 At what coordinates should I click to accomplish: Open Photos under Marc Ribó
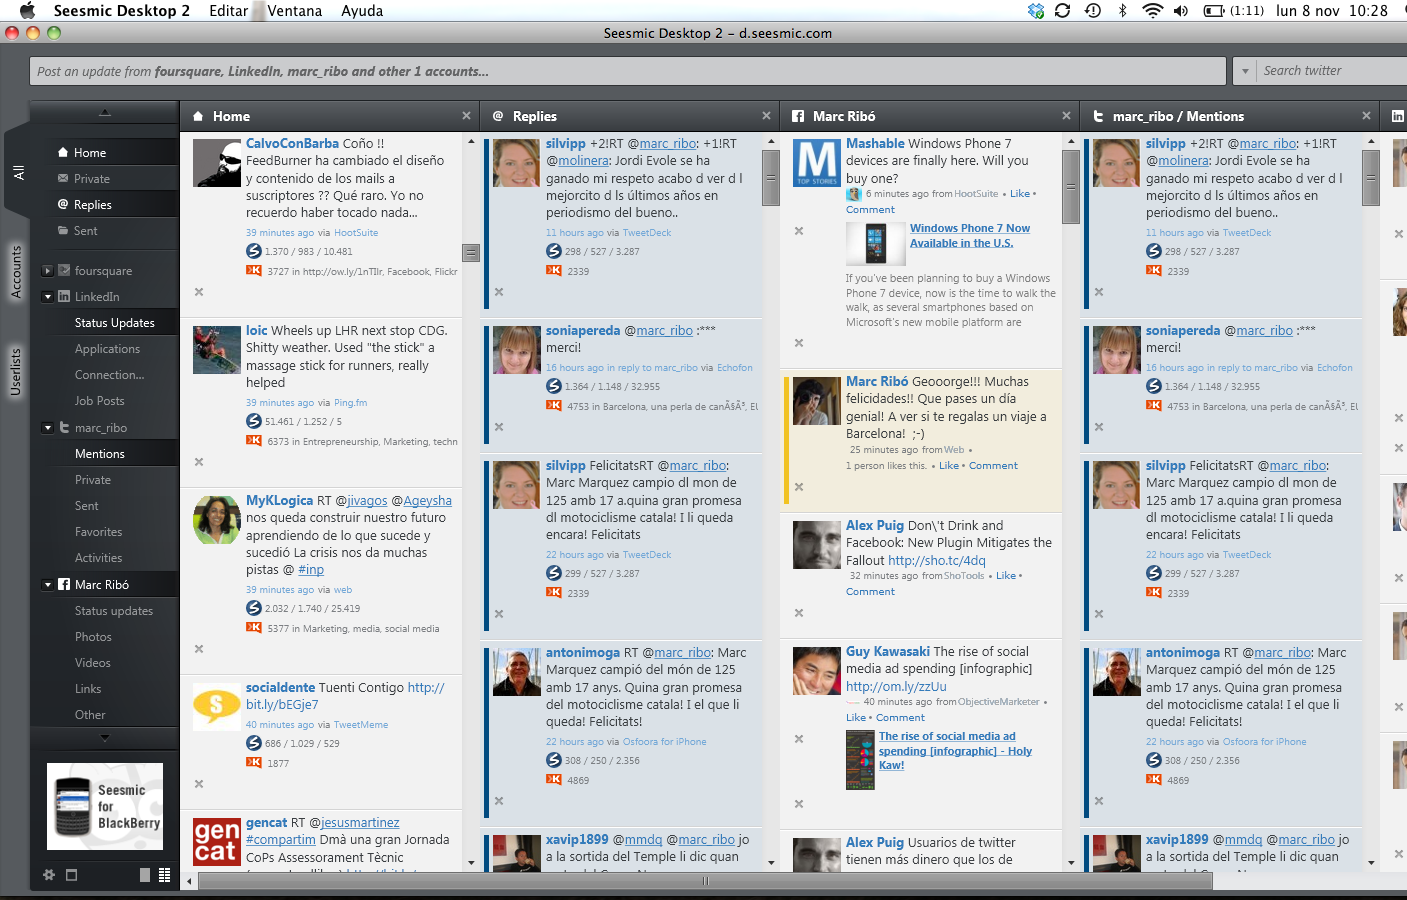(93, 637)
